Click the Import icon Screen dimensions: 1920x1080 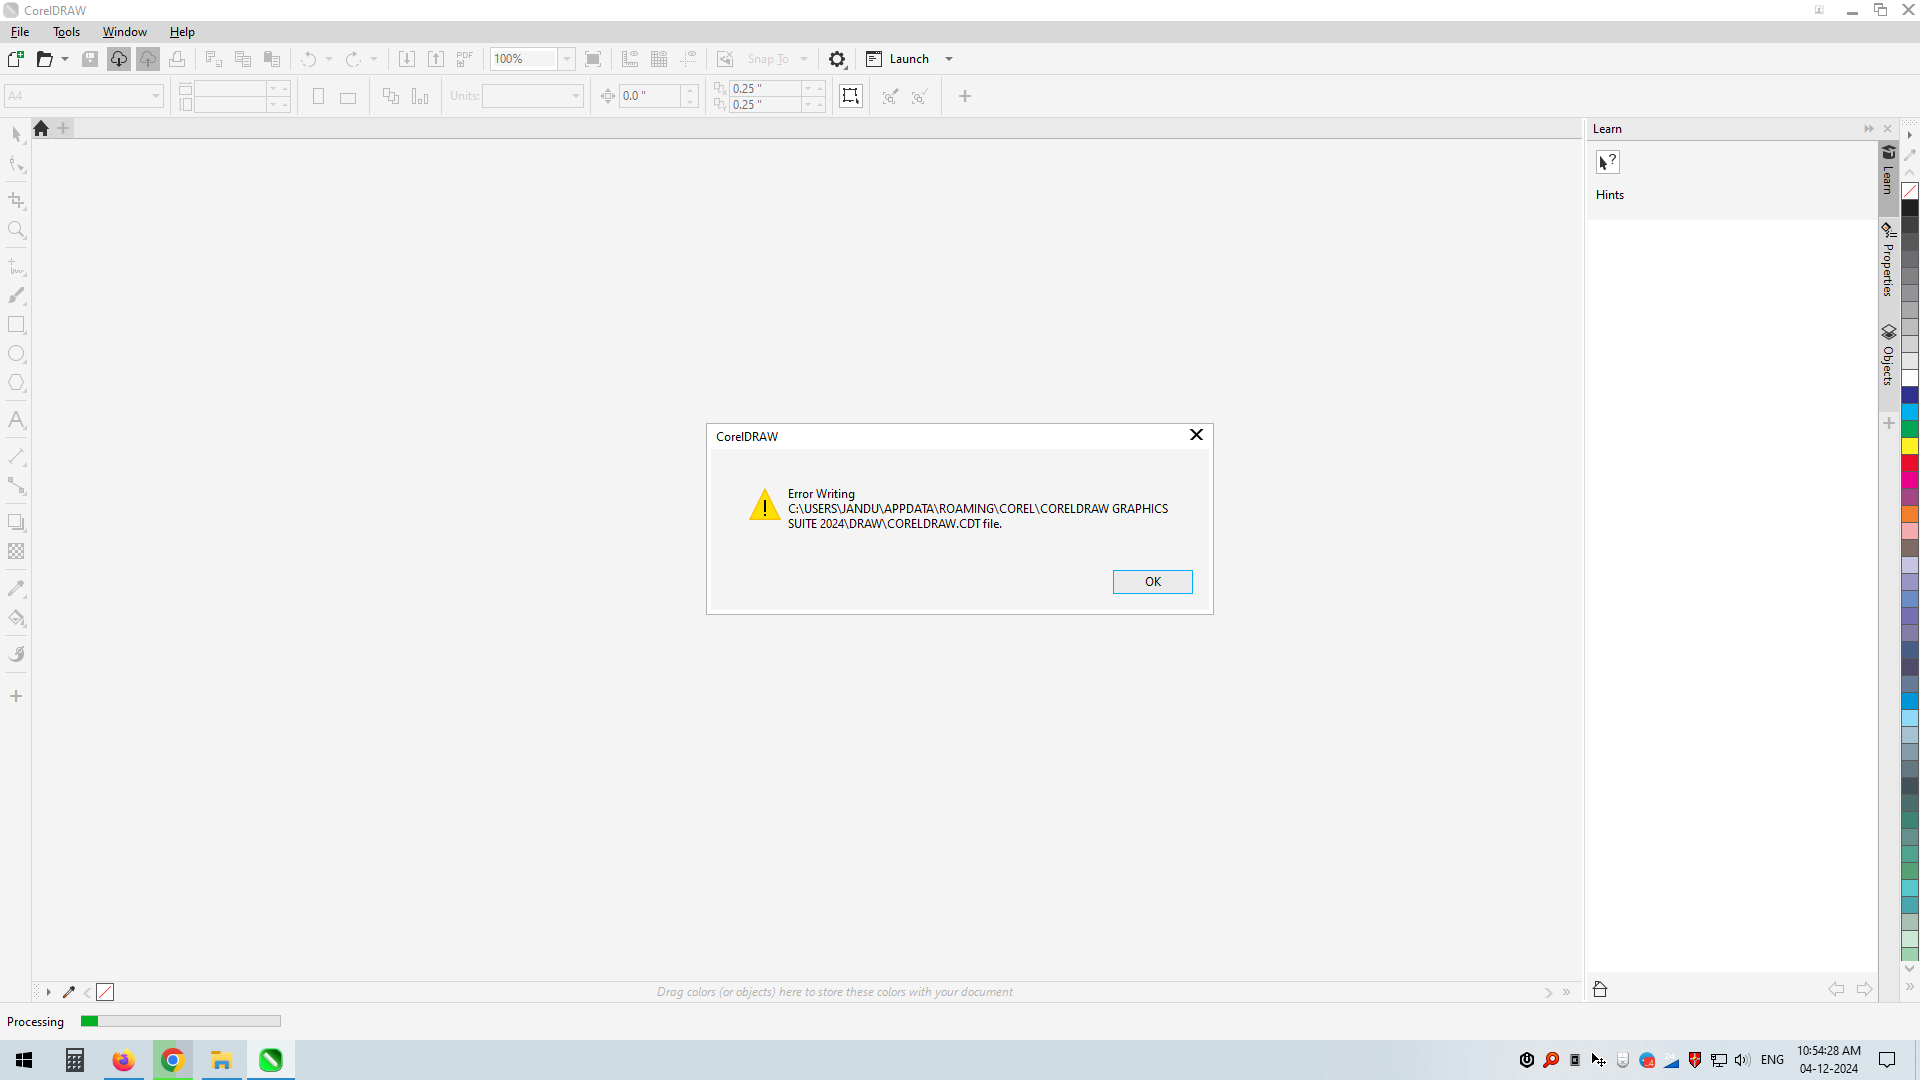click(407, 59)
